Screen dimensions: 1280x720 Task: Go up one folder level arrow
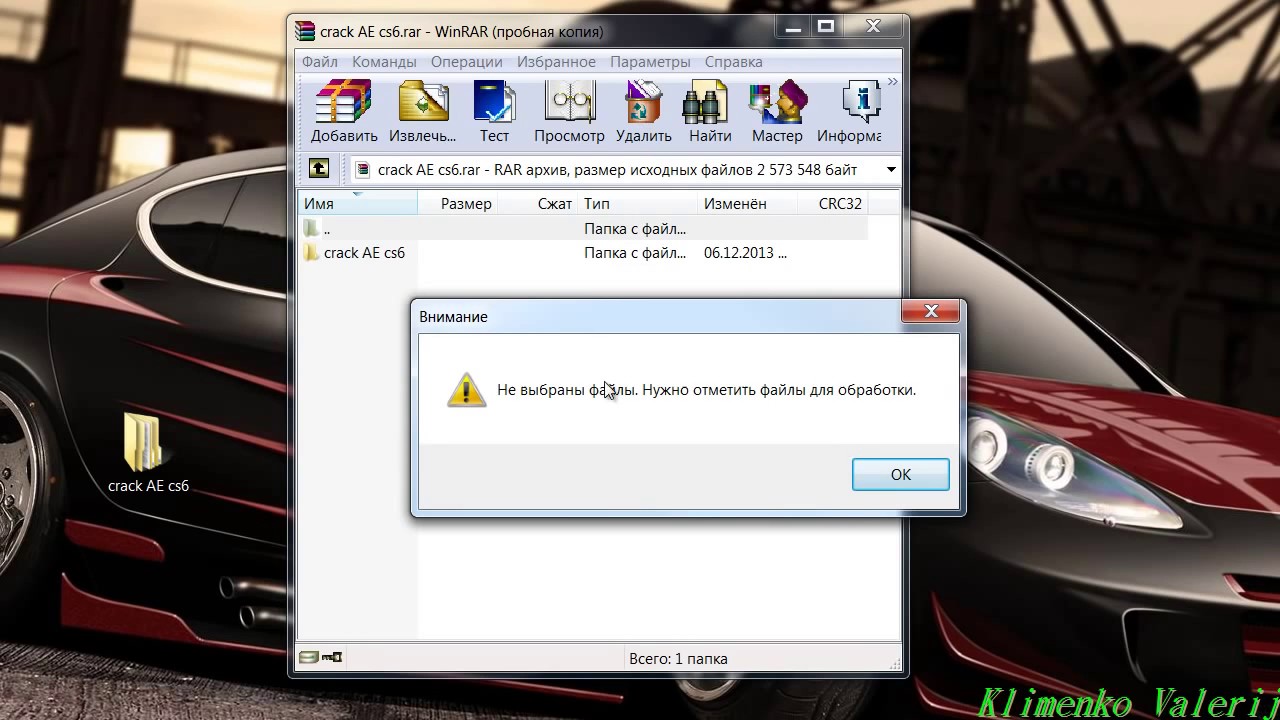point(318,169)
